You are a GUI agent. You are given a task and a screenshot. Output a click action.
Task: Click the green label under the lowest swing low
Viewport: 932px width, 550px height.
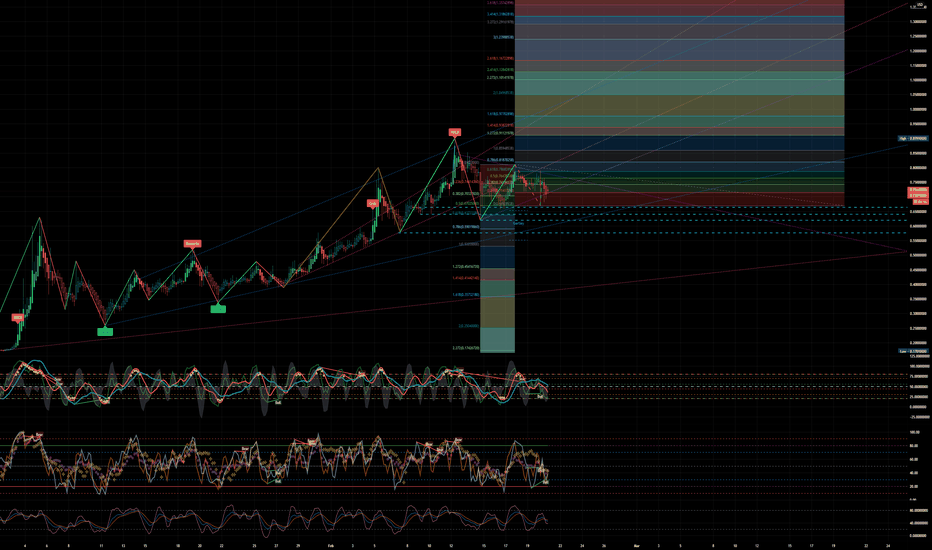(105, 332)
